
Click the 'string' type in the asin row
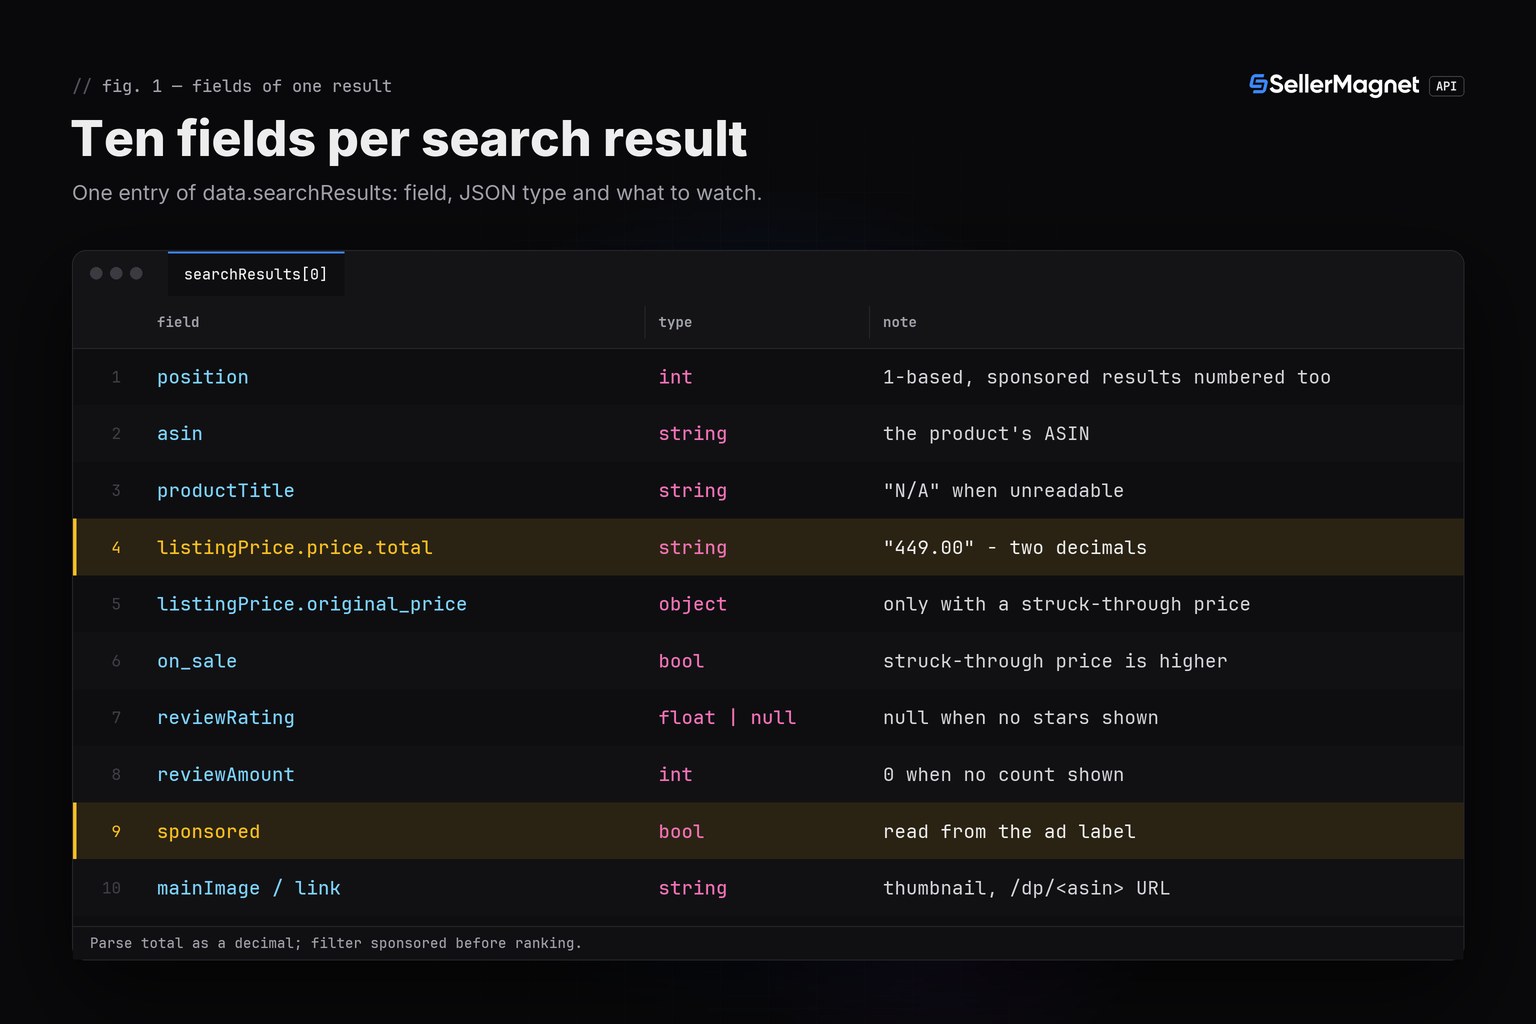(x=693, y=434)
